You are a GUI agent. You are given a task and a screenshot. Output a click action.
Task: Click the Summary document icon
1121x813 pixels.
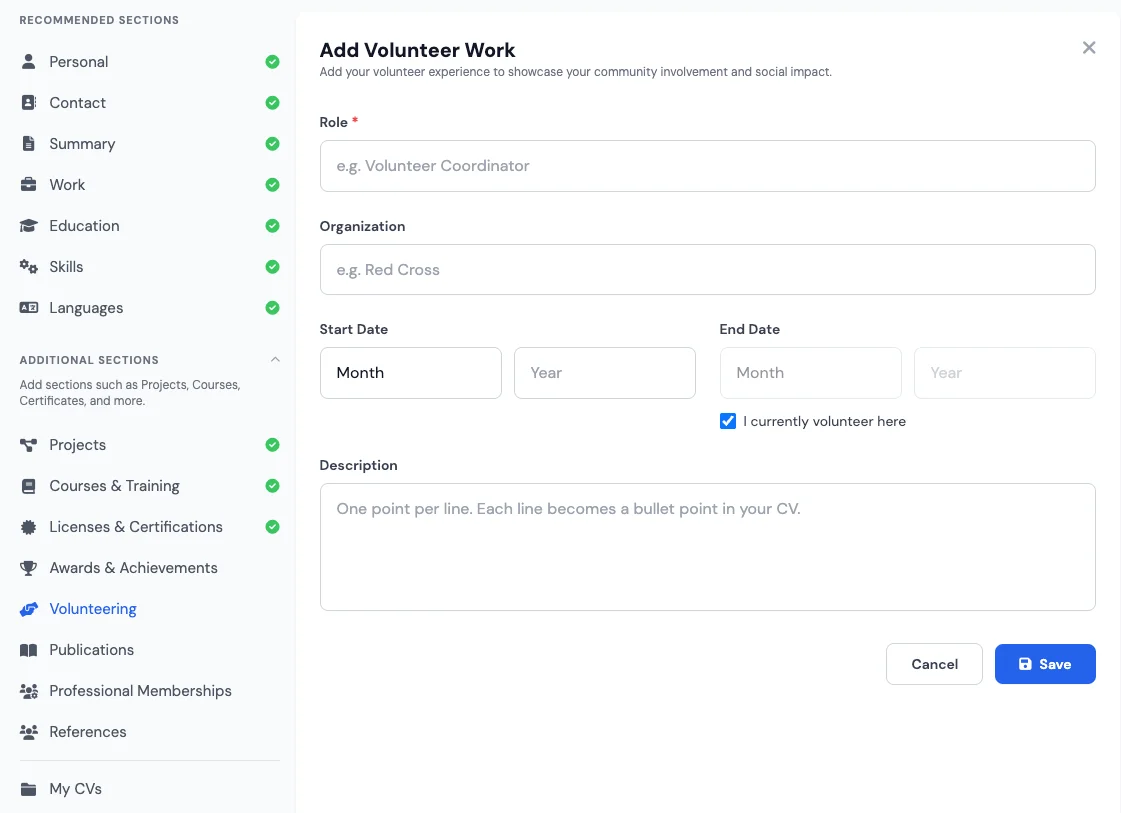coord(29,144)
